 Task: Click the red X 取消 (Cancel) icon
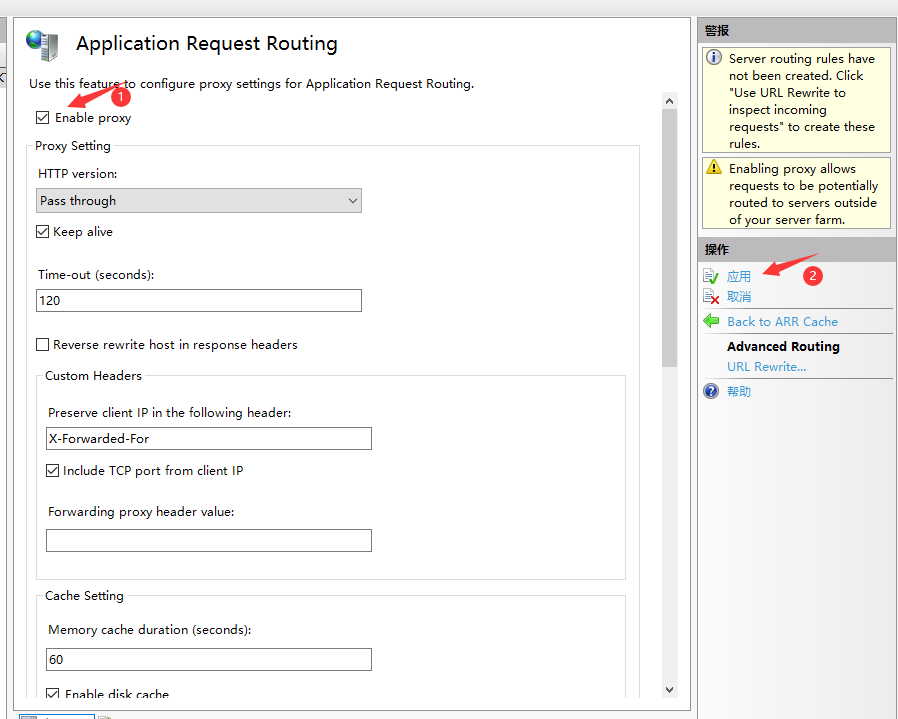[x=711, y=297]
